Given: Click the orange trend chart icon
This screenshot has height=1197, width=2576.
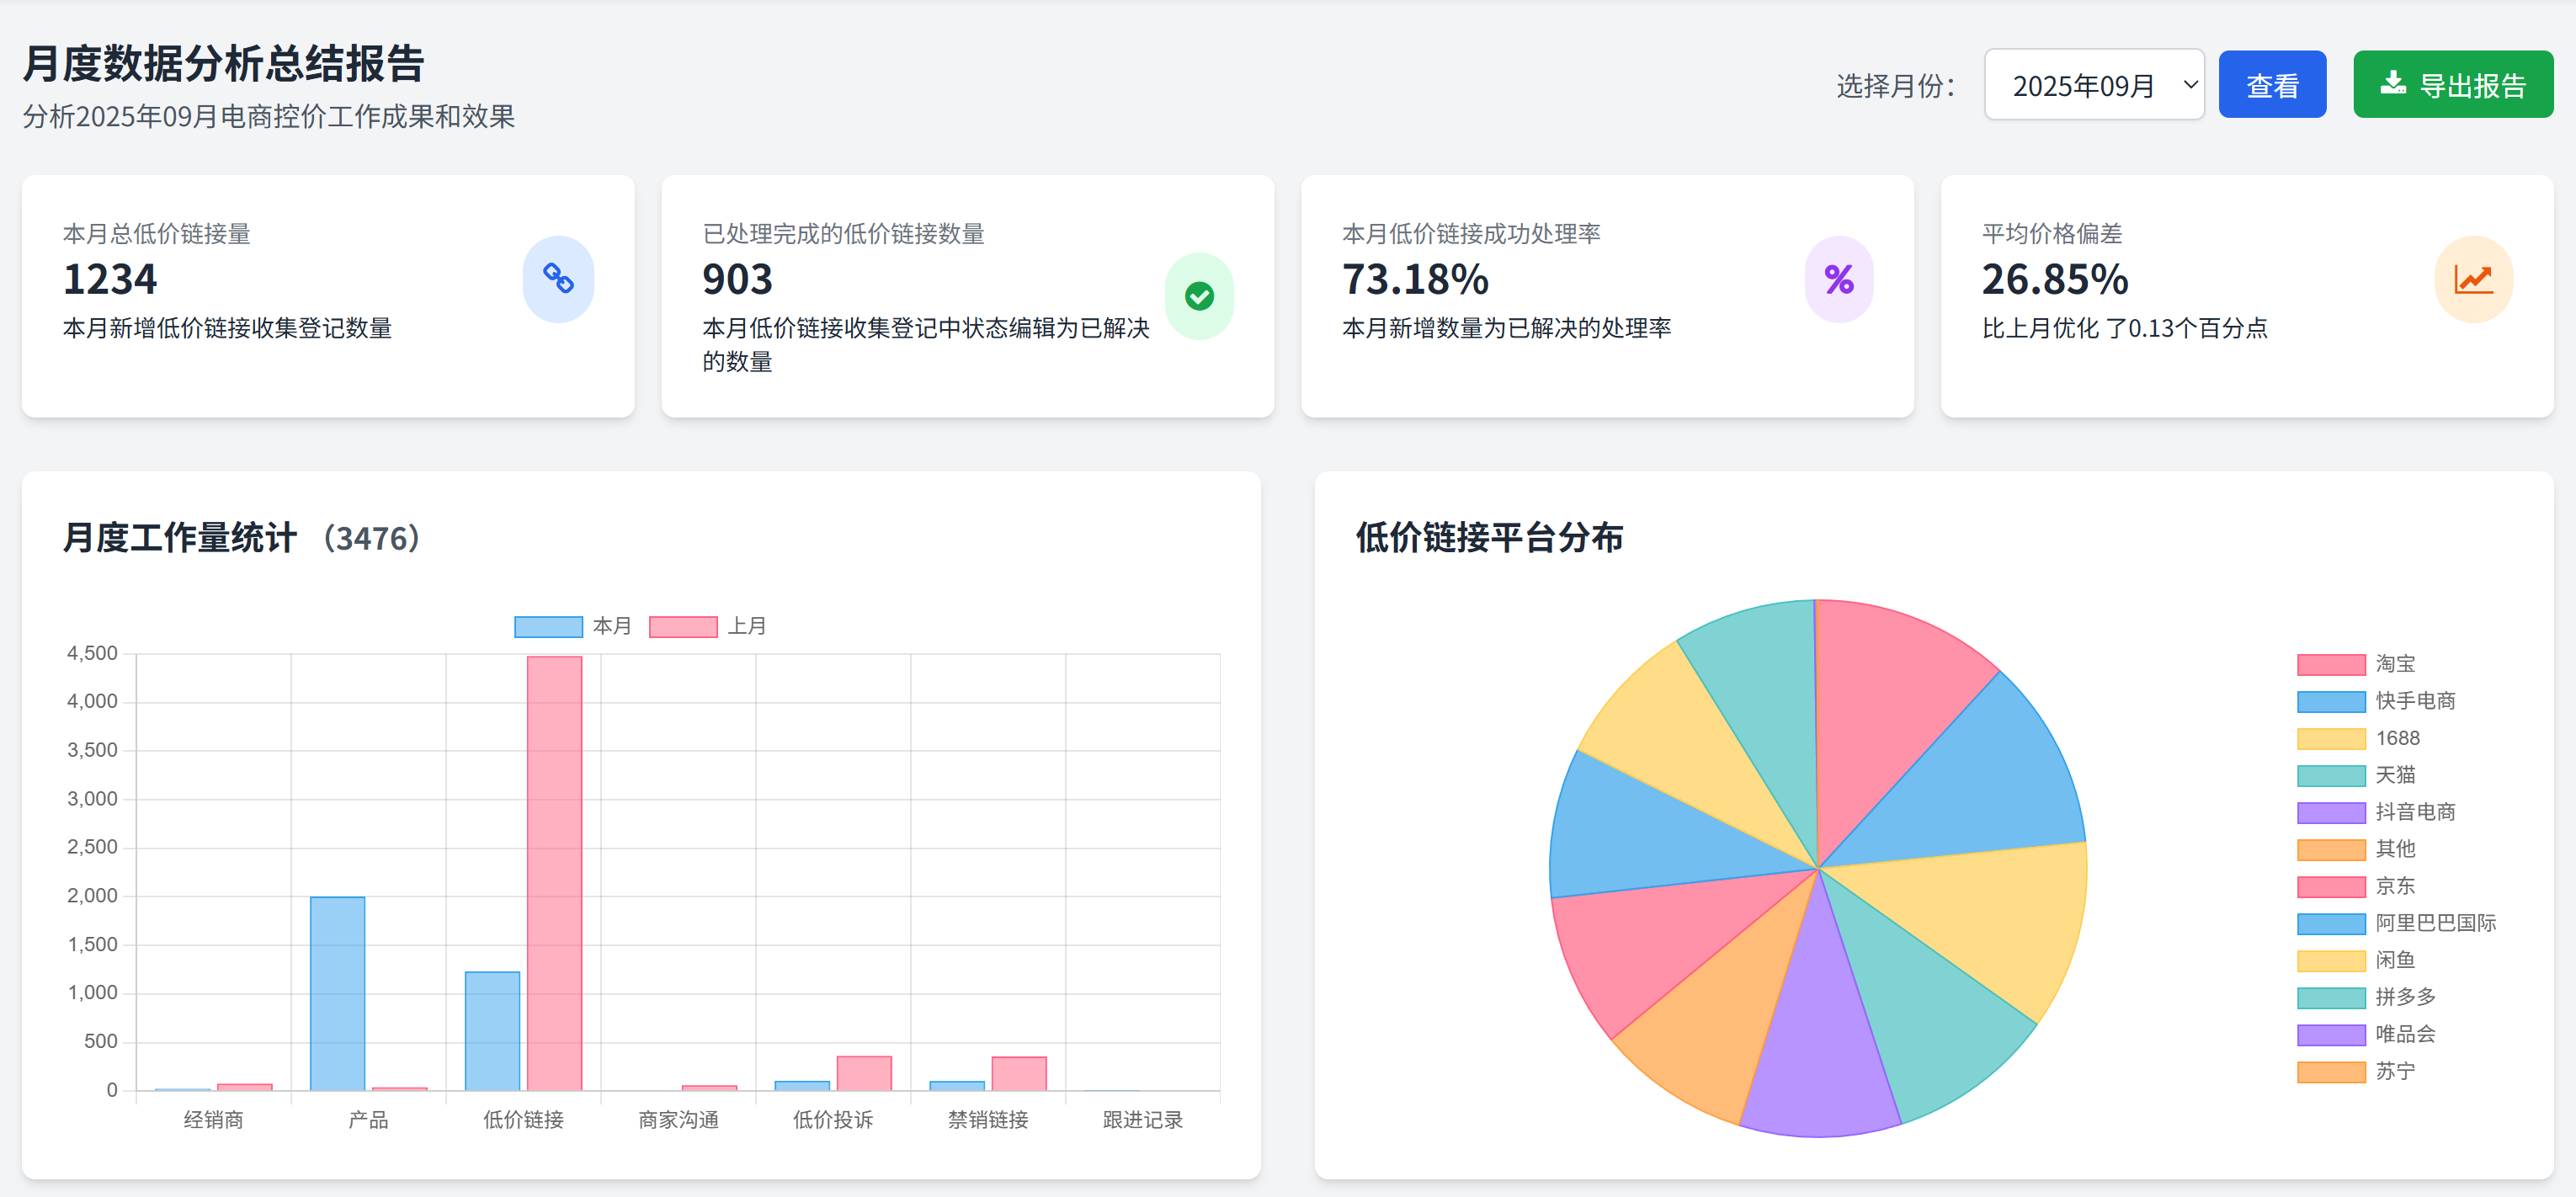Looking at the screenshot, I should coord(2473,279).
